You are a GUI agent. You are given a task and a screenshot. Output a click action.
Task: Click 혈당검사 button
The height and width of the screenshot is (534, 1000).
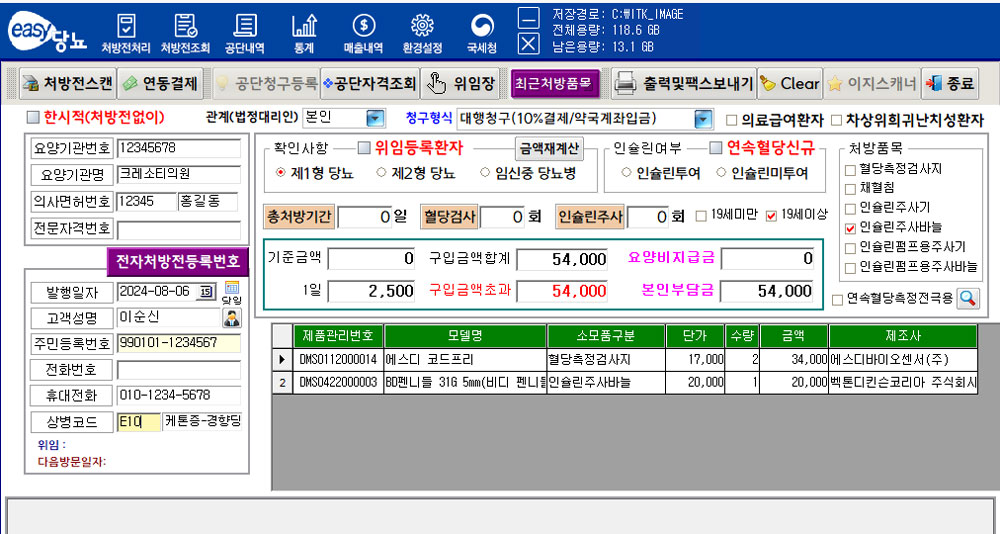(449, 217)
